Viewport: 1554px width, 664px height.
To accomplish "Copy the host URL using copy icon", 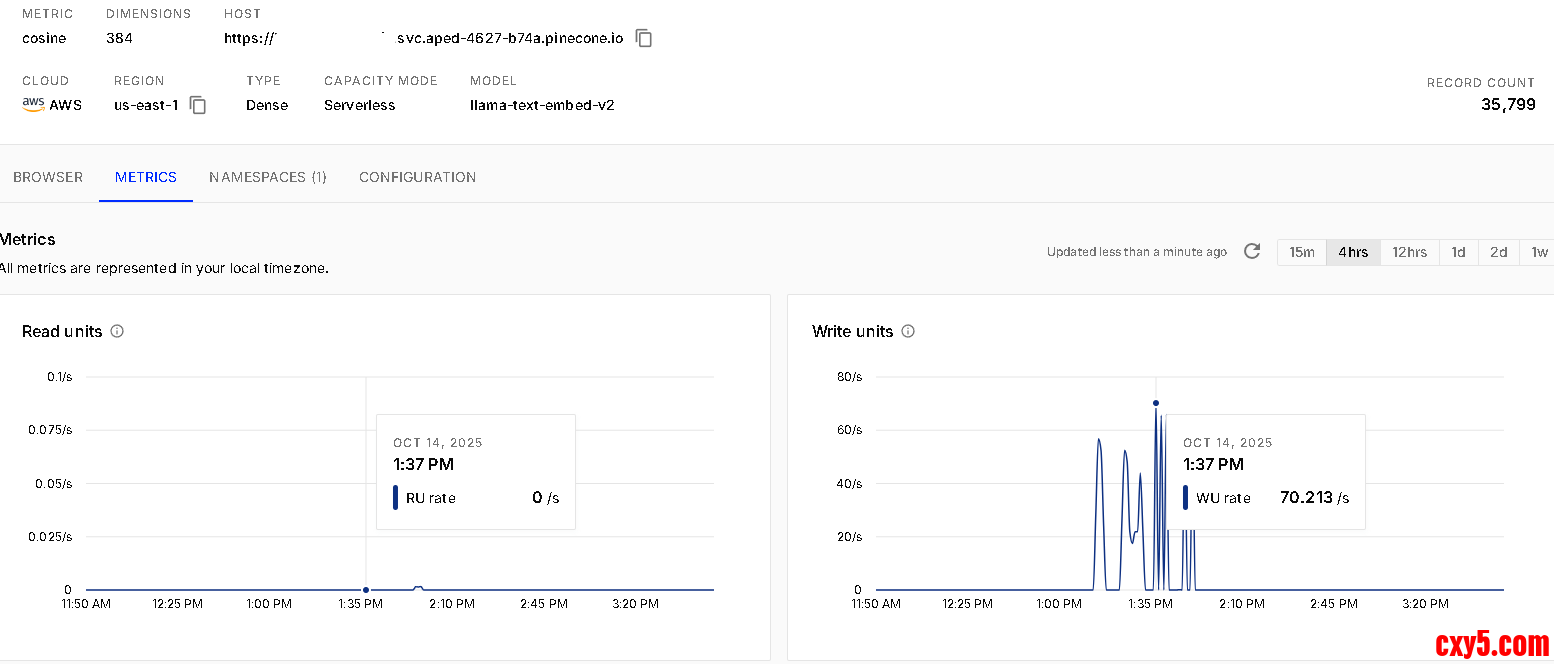I will pyautogui.click(x=645, y=39).
